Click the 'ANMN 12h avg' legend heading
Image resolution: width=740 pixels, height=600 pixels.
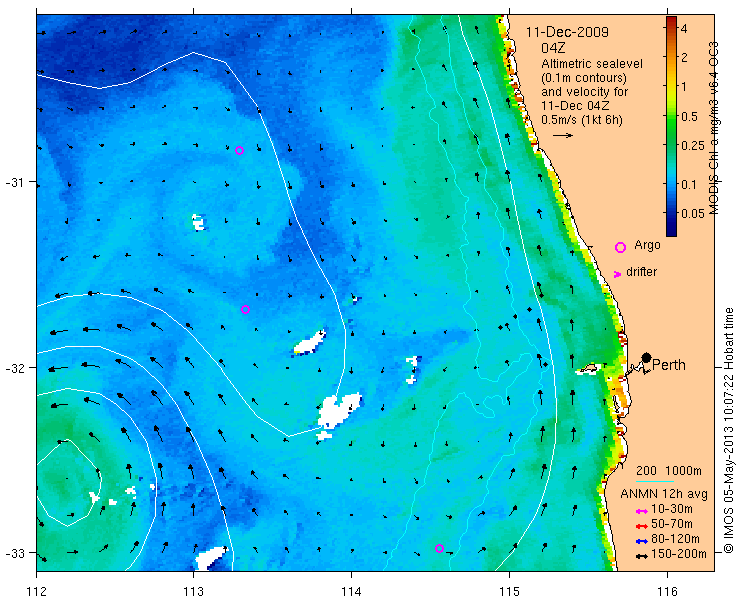664,494
